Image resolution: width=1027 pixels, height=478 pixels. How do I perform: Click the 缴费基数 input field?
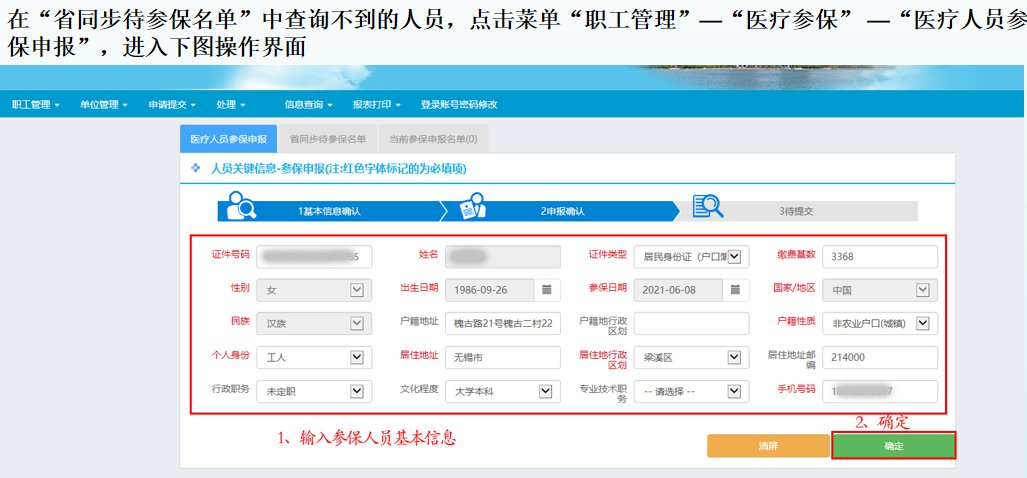881,257
